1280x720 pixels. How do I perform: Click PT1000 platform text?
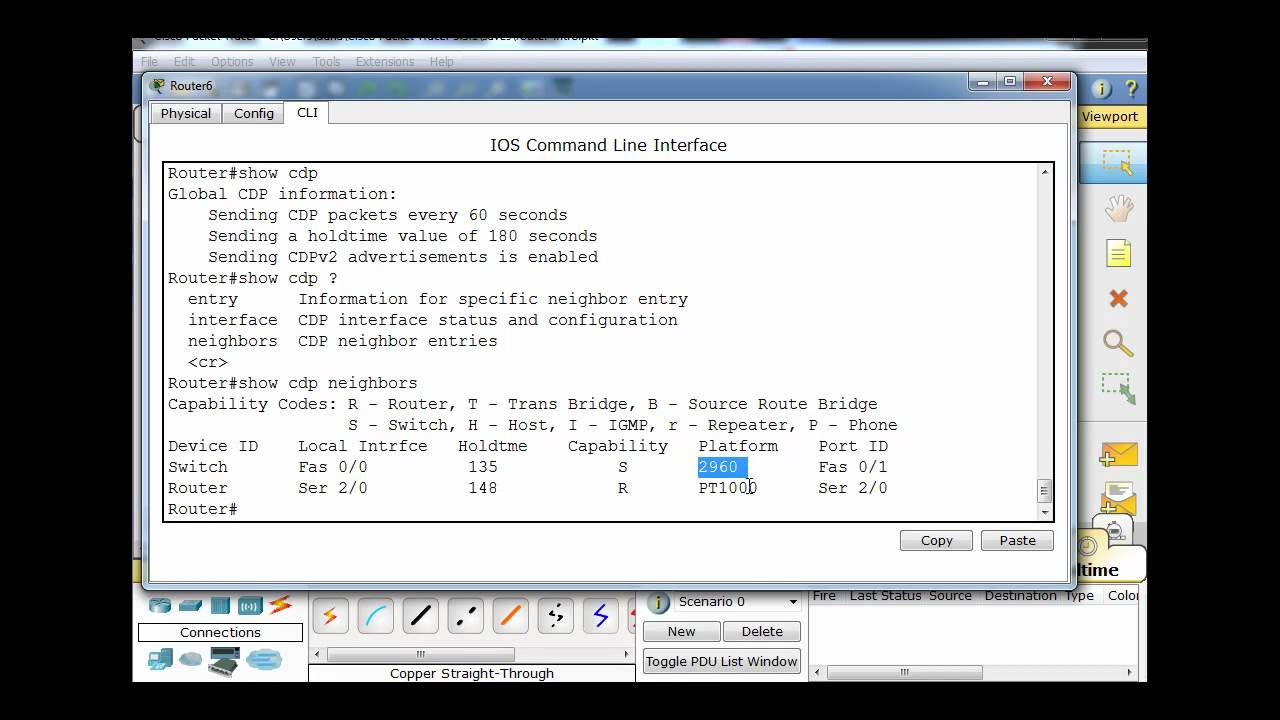pyautogui.click(x=728, y=488)
